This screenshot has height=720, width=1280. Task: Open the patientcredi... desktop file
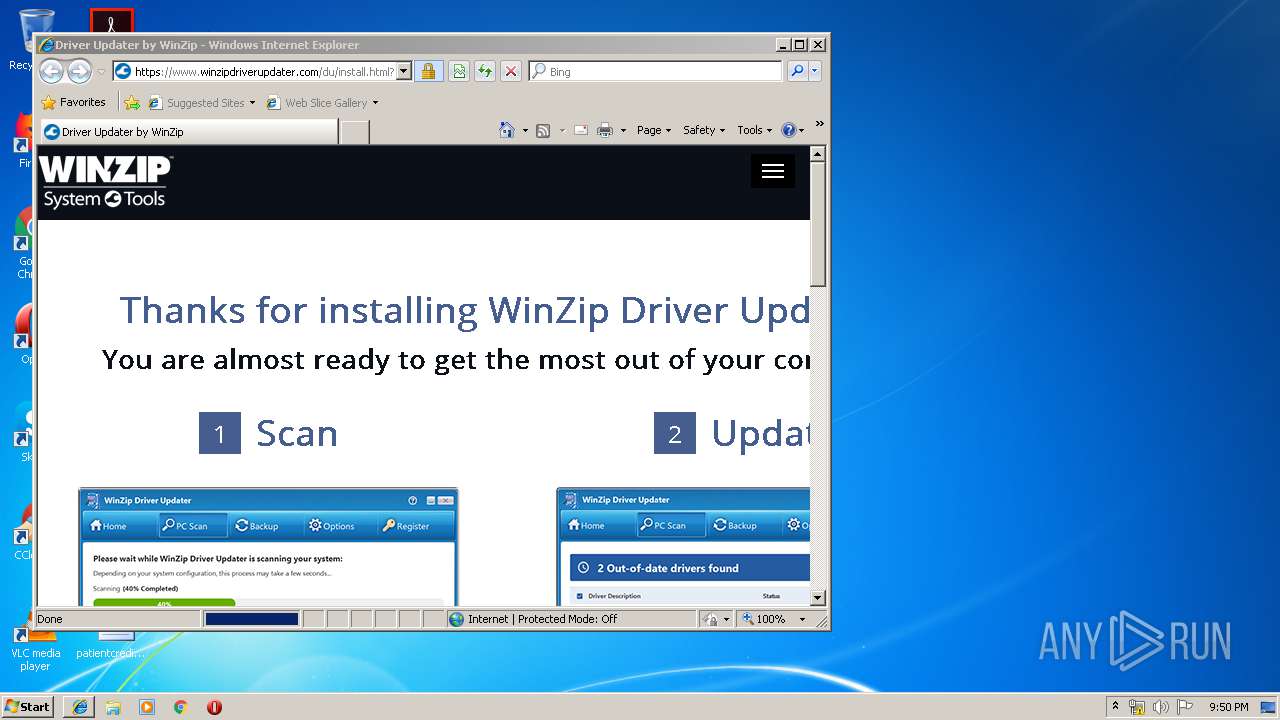coord(111,646)
